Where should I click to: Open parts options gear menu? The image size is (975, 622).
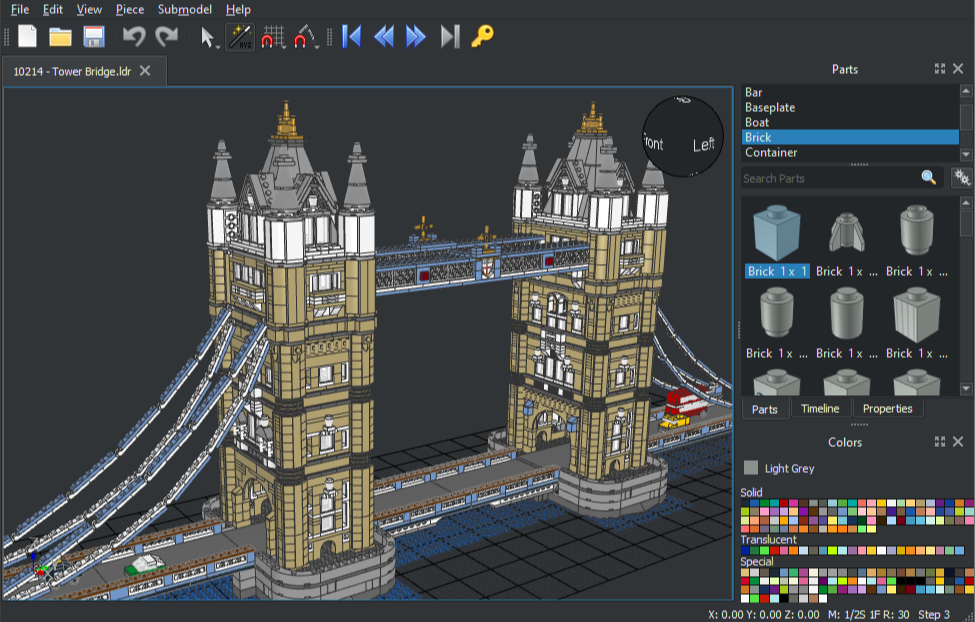point(962,178)
